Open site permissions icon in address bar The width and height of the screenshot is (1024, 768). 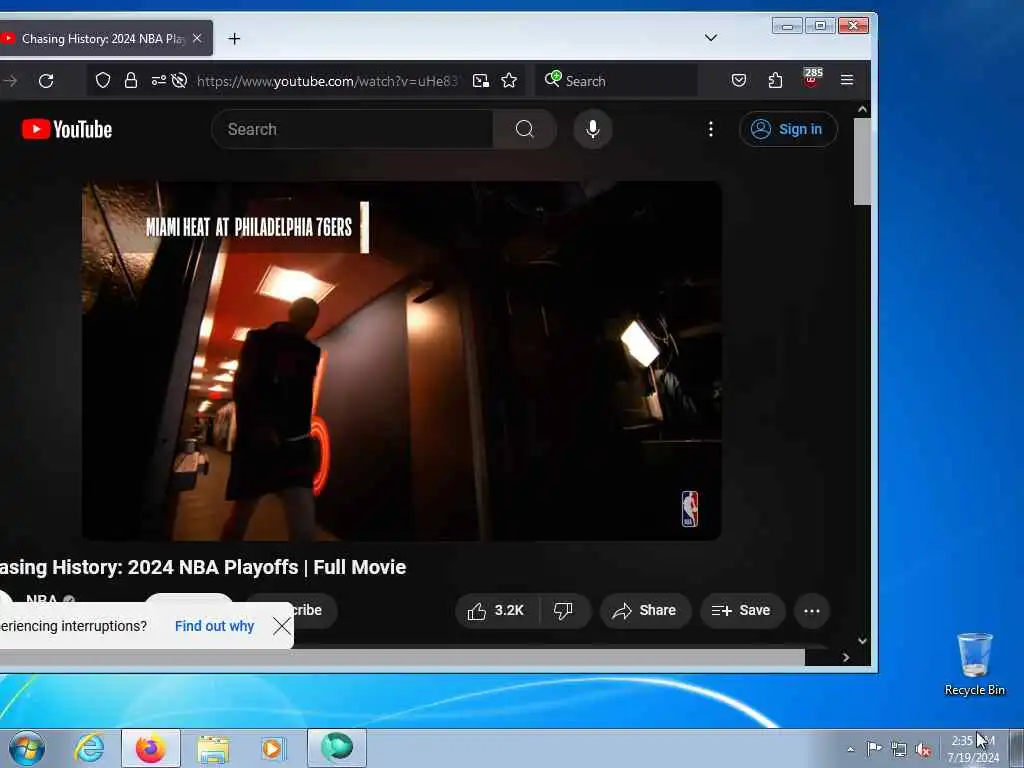tap(159, 80)
